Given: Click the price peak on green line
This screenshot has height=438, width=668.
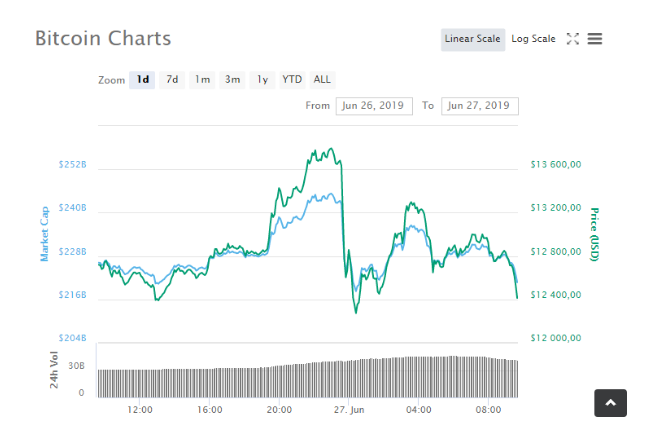Looking at the screenshot, I should tap(330, 150).
